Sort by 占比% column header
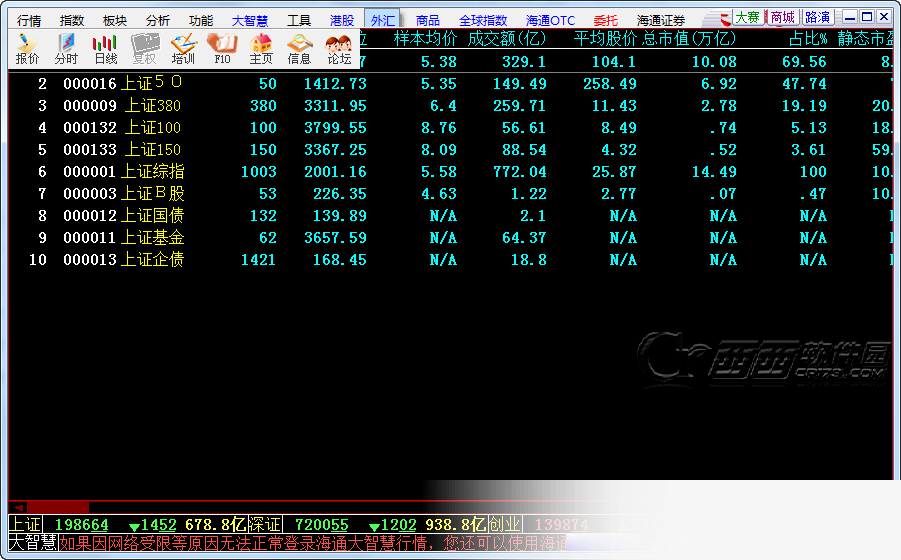 pyautogui.click(x=808, y=39)
